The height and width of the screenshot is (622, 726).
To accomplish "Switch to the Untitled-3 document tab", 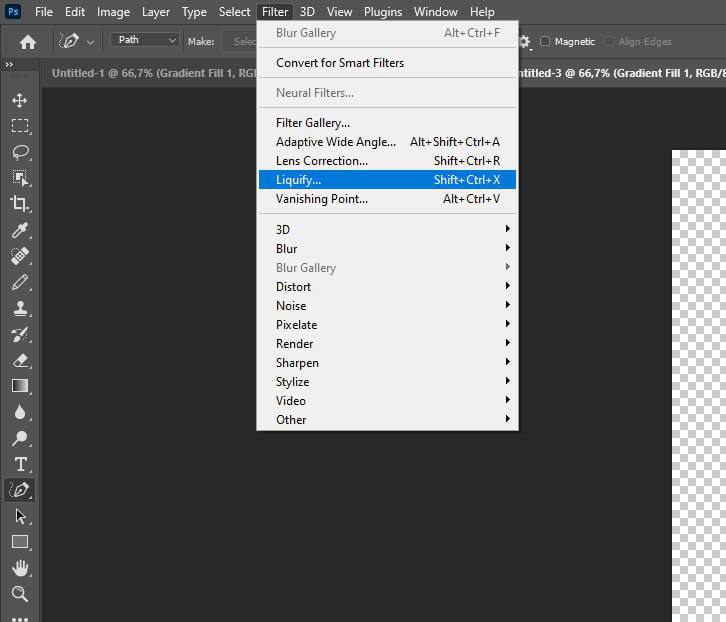I will [x=622, y=73].
